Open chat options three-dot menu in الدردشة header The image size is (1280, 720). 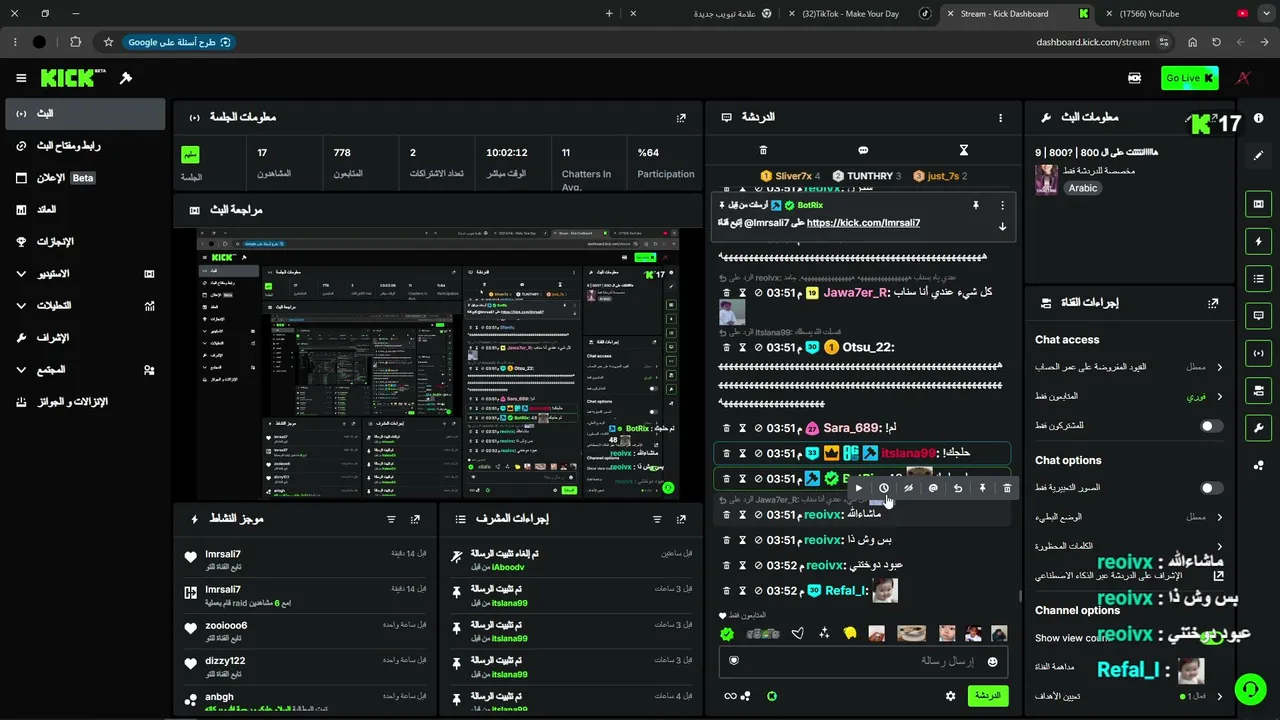click(1000, 118)
